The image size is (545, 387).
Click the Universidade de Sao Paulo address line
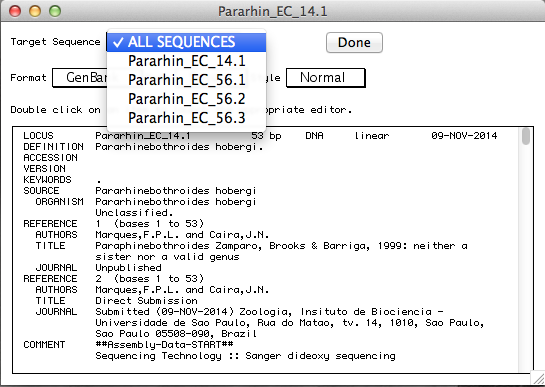coord(290,323)
